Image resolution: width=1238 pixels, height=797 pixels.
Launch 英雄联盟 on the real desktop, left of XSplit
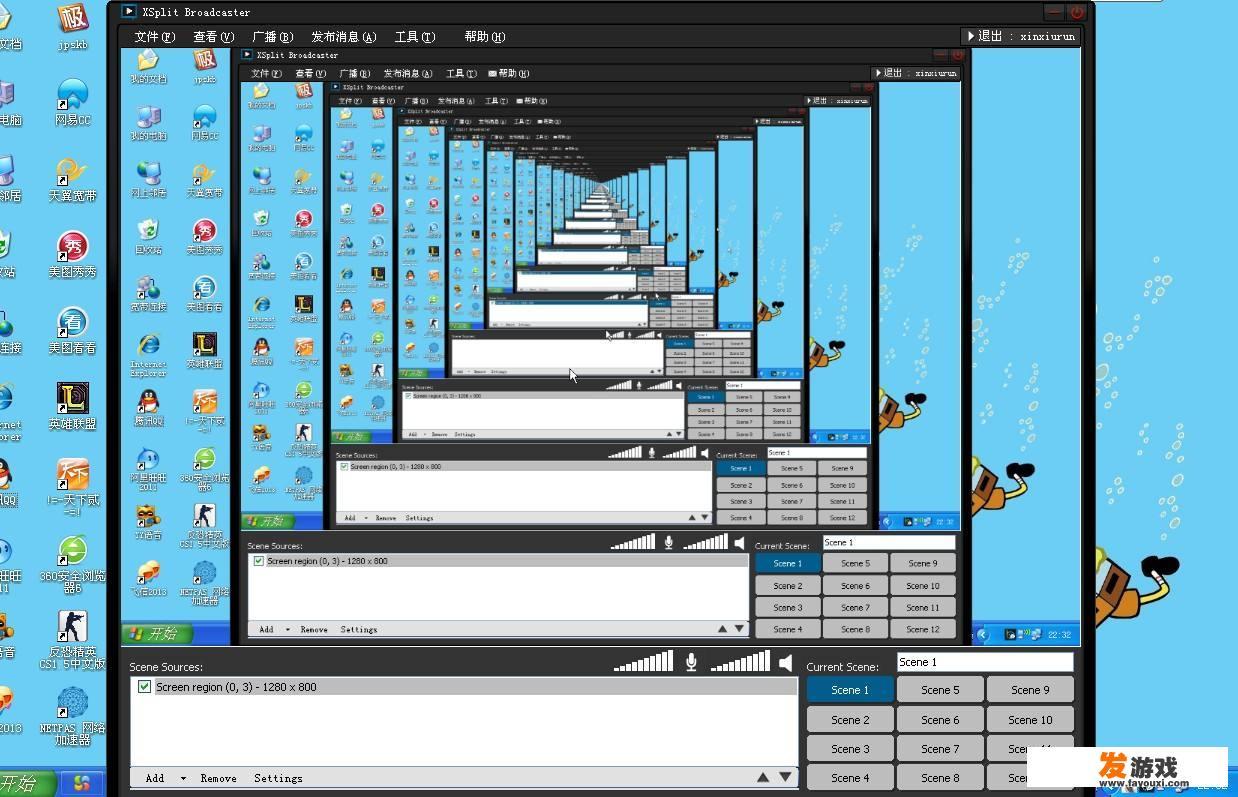pyautogui.click(x=72, y=405)
